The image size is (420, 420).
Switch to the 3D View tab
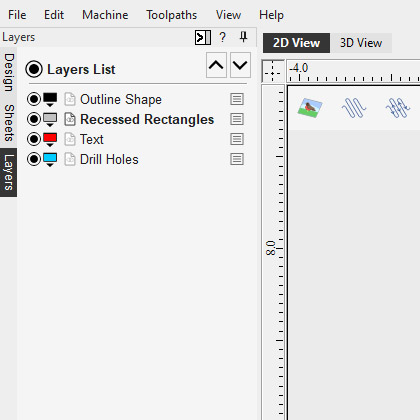[361, 43]
